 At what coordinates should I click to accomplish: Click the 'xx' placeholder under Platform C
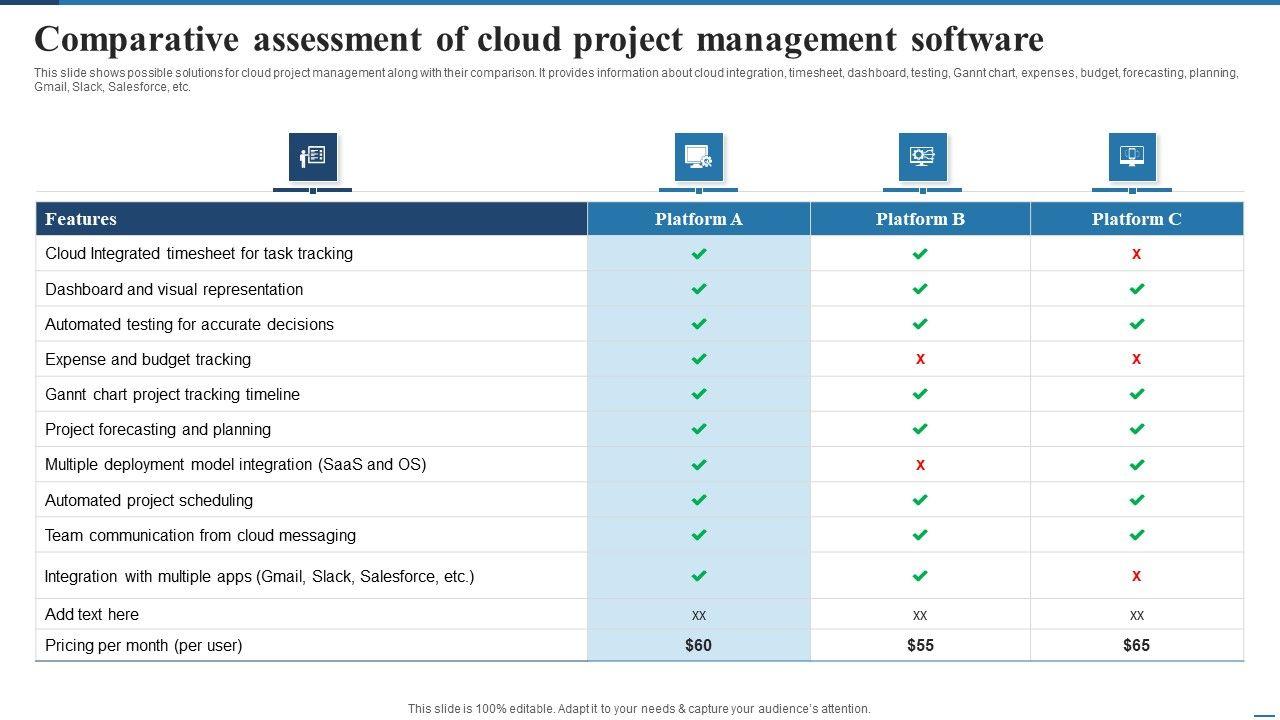pyautogui.click(x=1137, y=615)
